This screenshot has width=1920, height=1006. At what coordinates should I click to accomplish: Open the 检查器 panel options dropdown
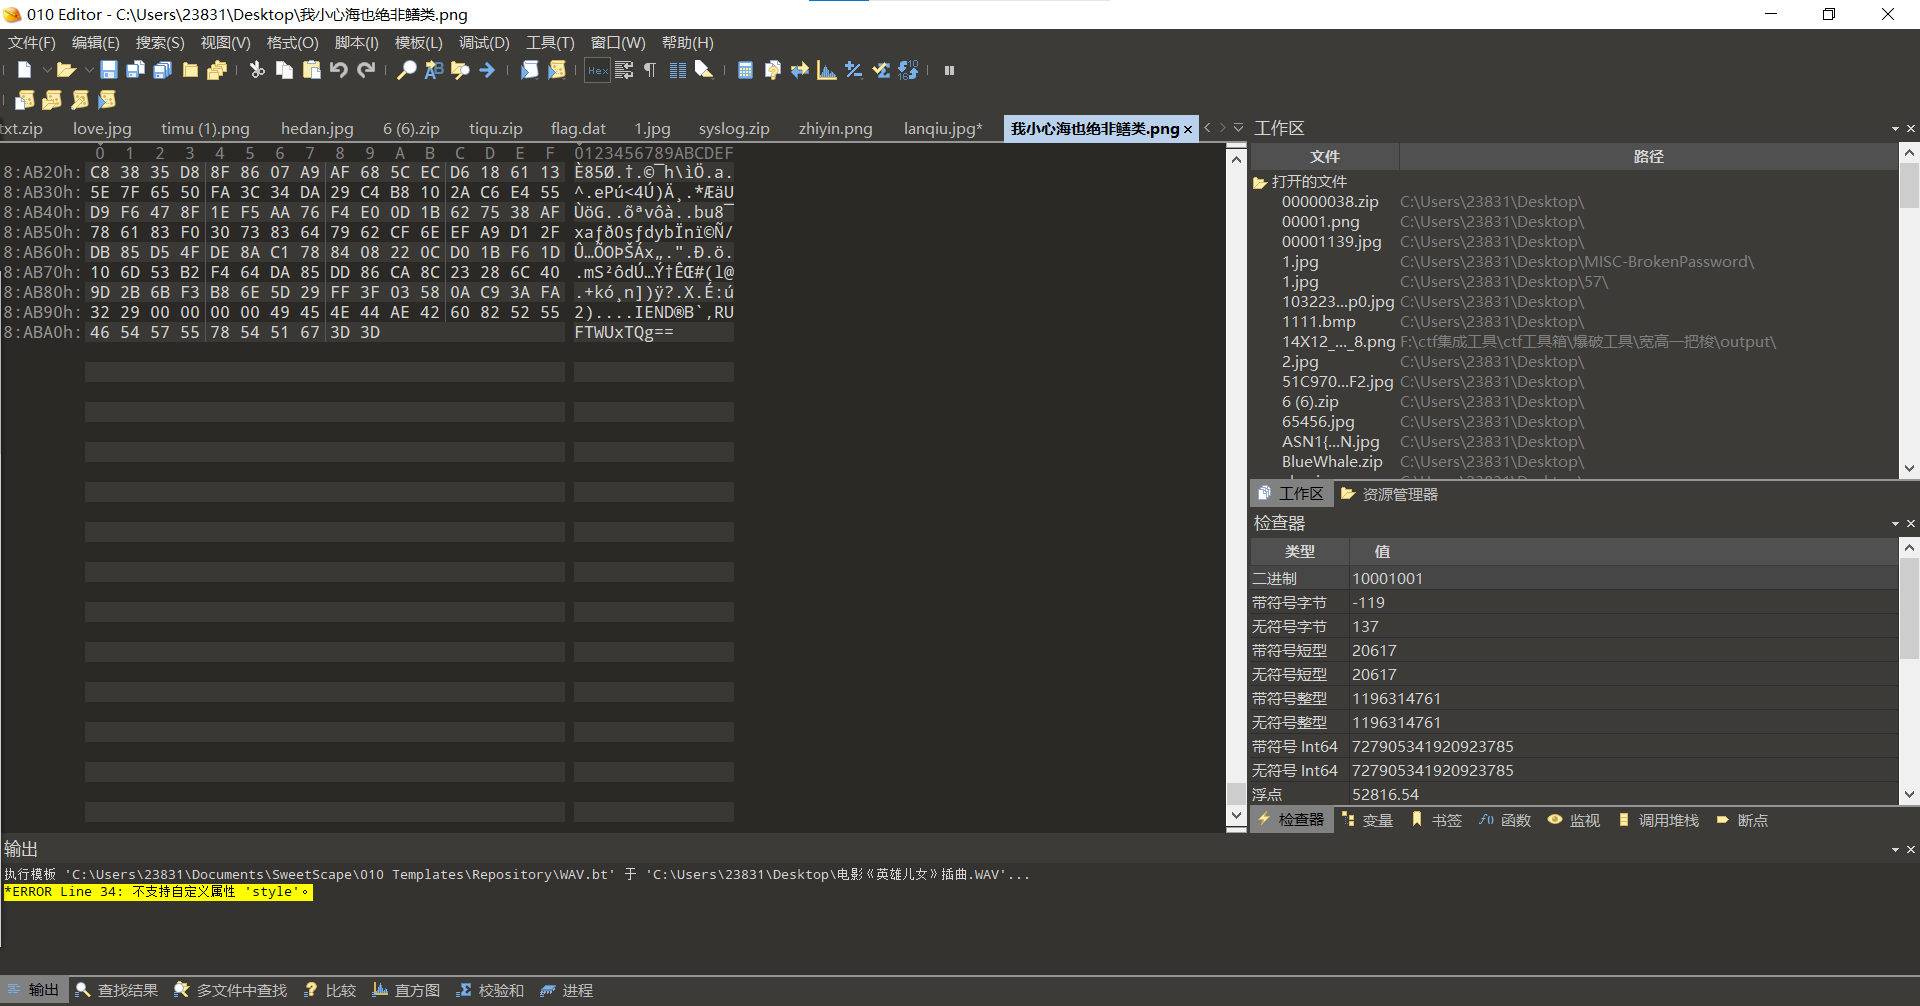pyautogui.click(x=1895, y=524)
